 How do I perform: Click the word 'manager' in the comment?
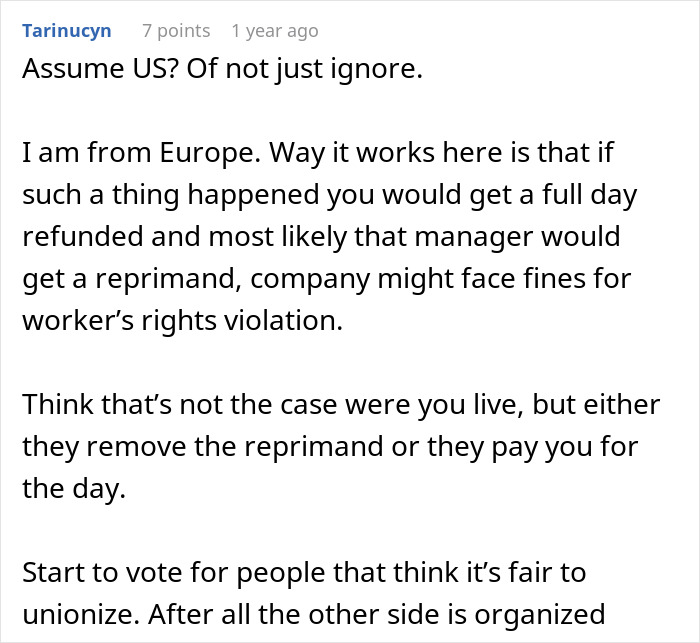474,237
